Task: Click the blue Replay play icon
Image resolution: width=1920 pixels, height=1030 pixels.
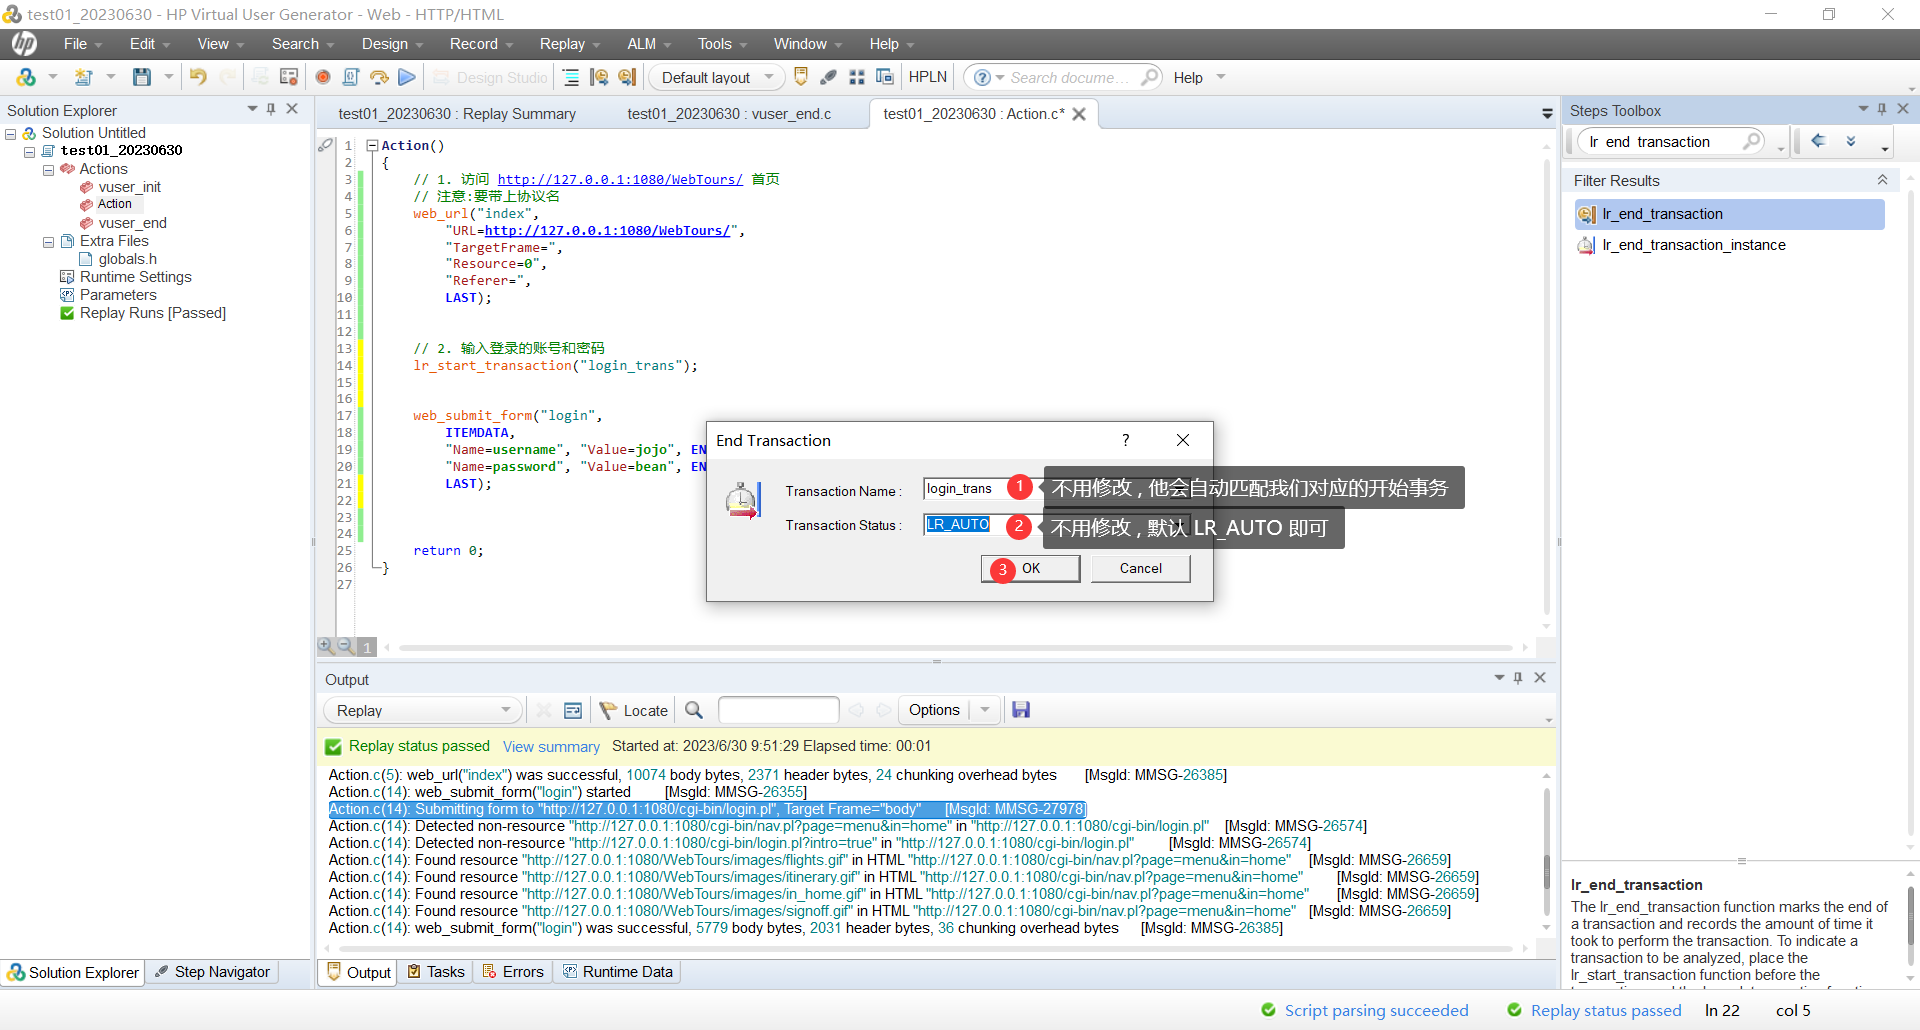Action: click(x=406, y=77)
